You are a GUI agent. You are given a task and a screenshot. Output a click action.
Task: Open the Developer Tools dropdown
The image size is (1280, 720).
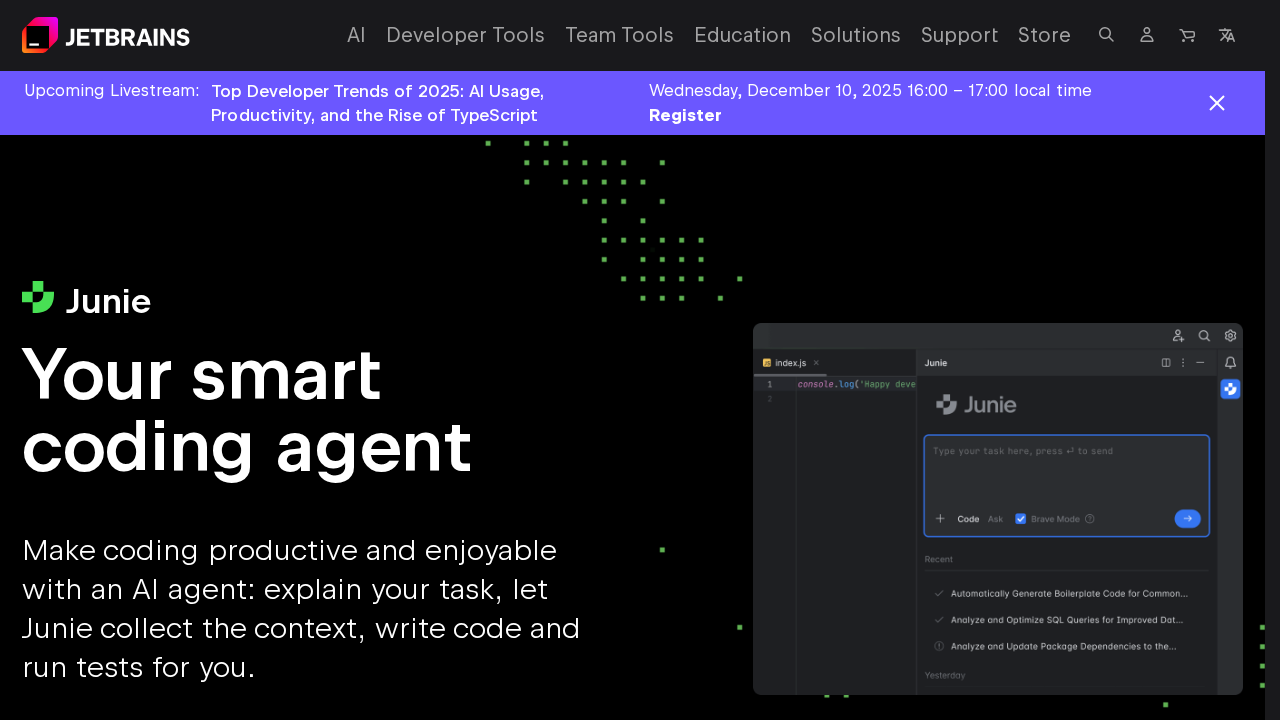point(465,34)
